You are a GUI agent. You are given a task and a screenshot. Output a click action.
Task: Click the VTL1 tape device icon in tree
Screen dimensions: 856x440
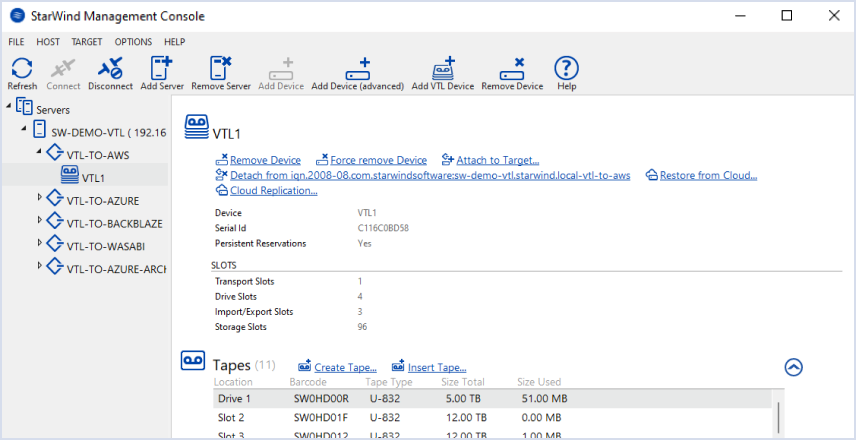coord(69,174)
